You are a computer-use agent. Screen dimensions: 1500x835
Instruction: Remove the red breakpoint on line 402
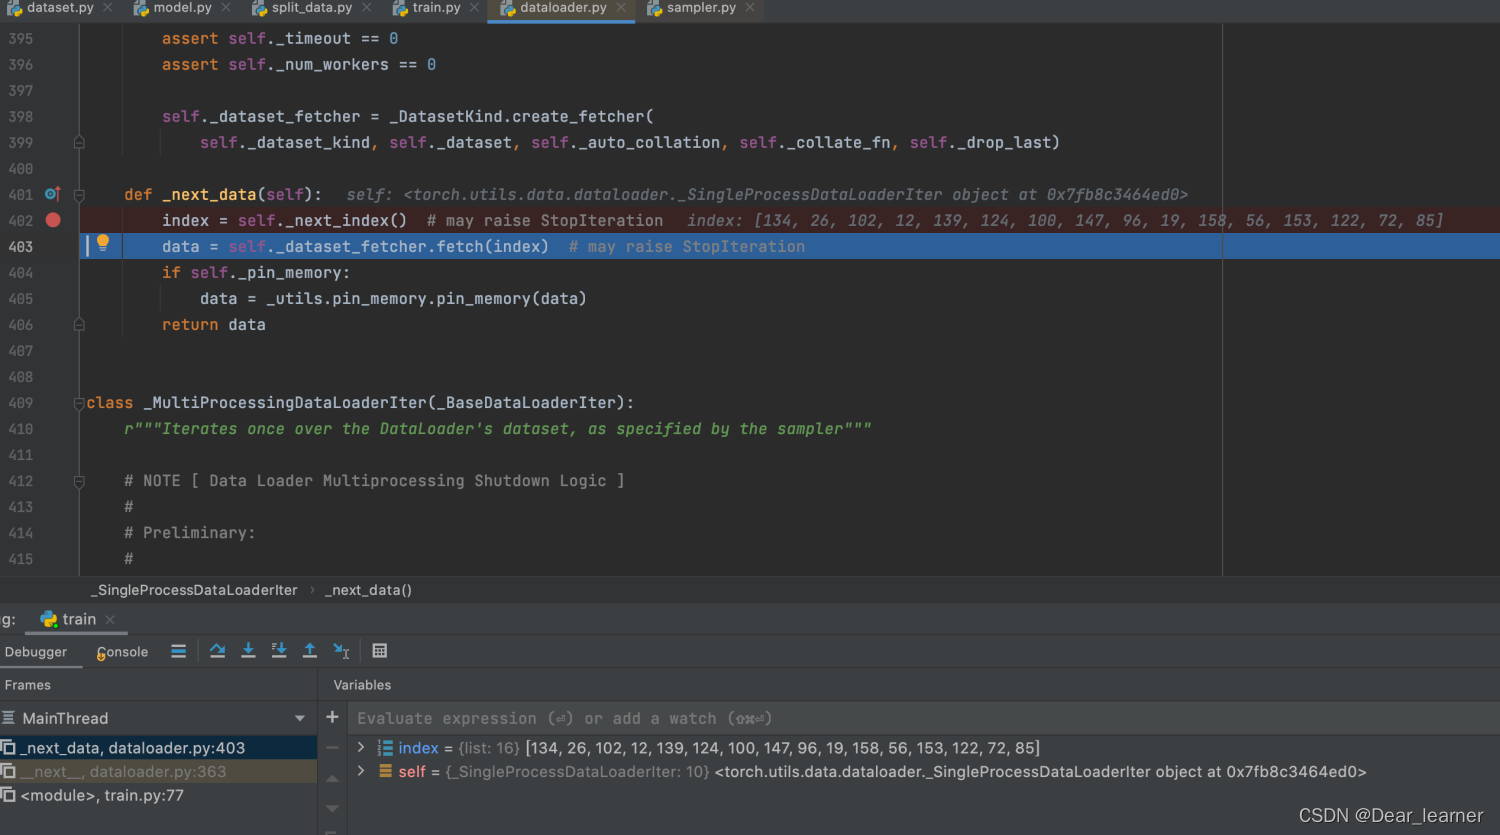pos(53,220)
